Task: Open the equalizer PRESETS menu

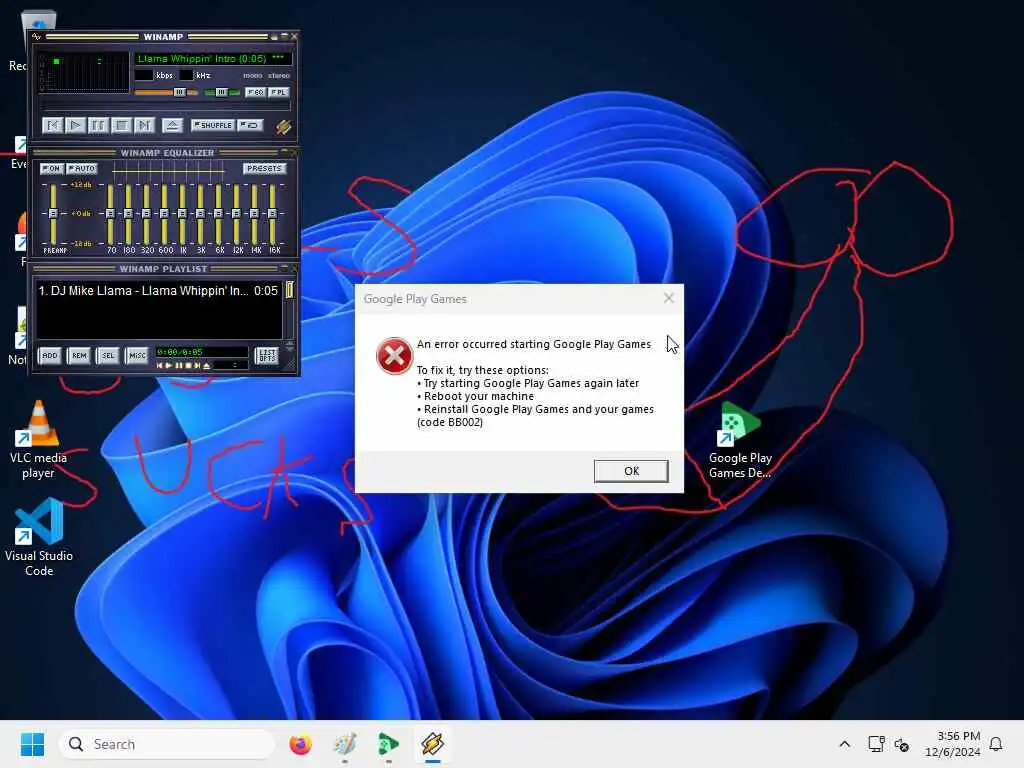Action: click(264, 168)
